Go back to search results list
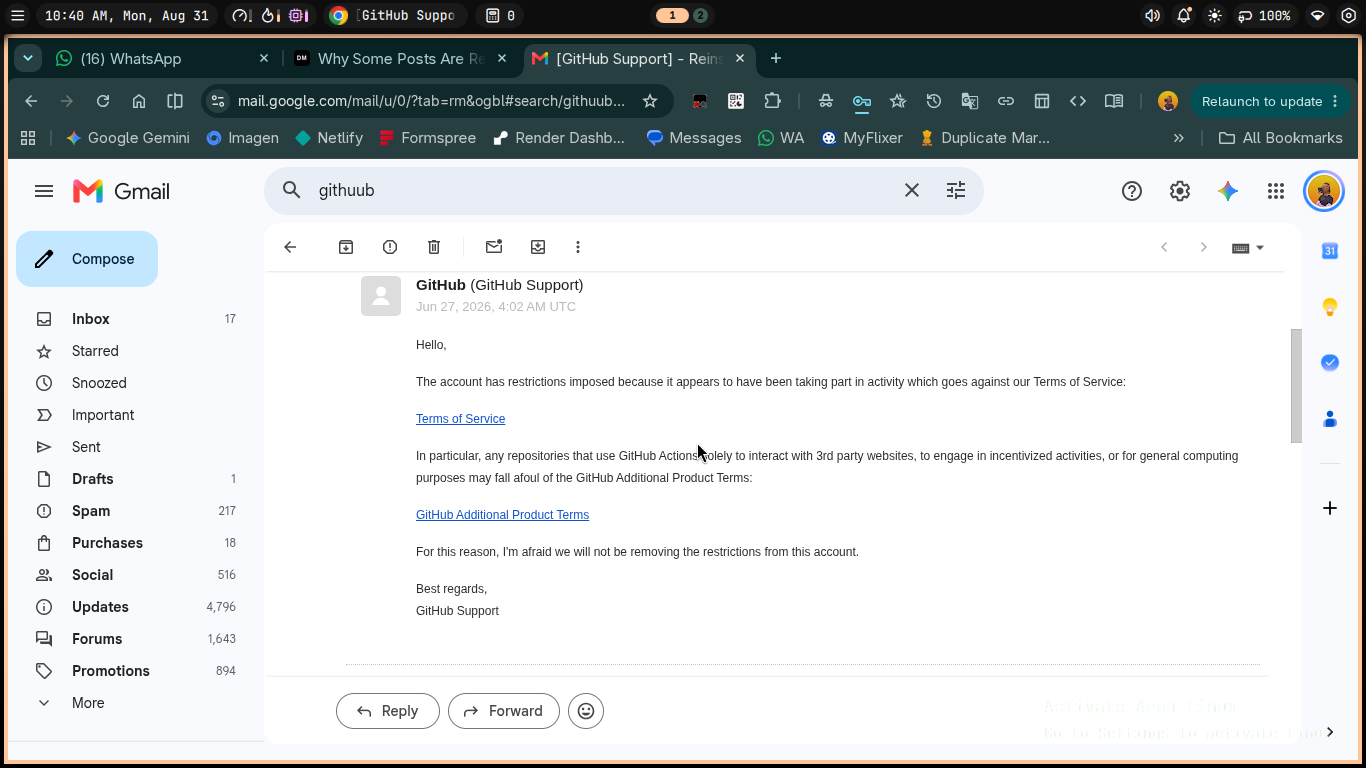This screenshot has width=1366, height=768. [x=290, y=247]
